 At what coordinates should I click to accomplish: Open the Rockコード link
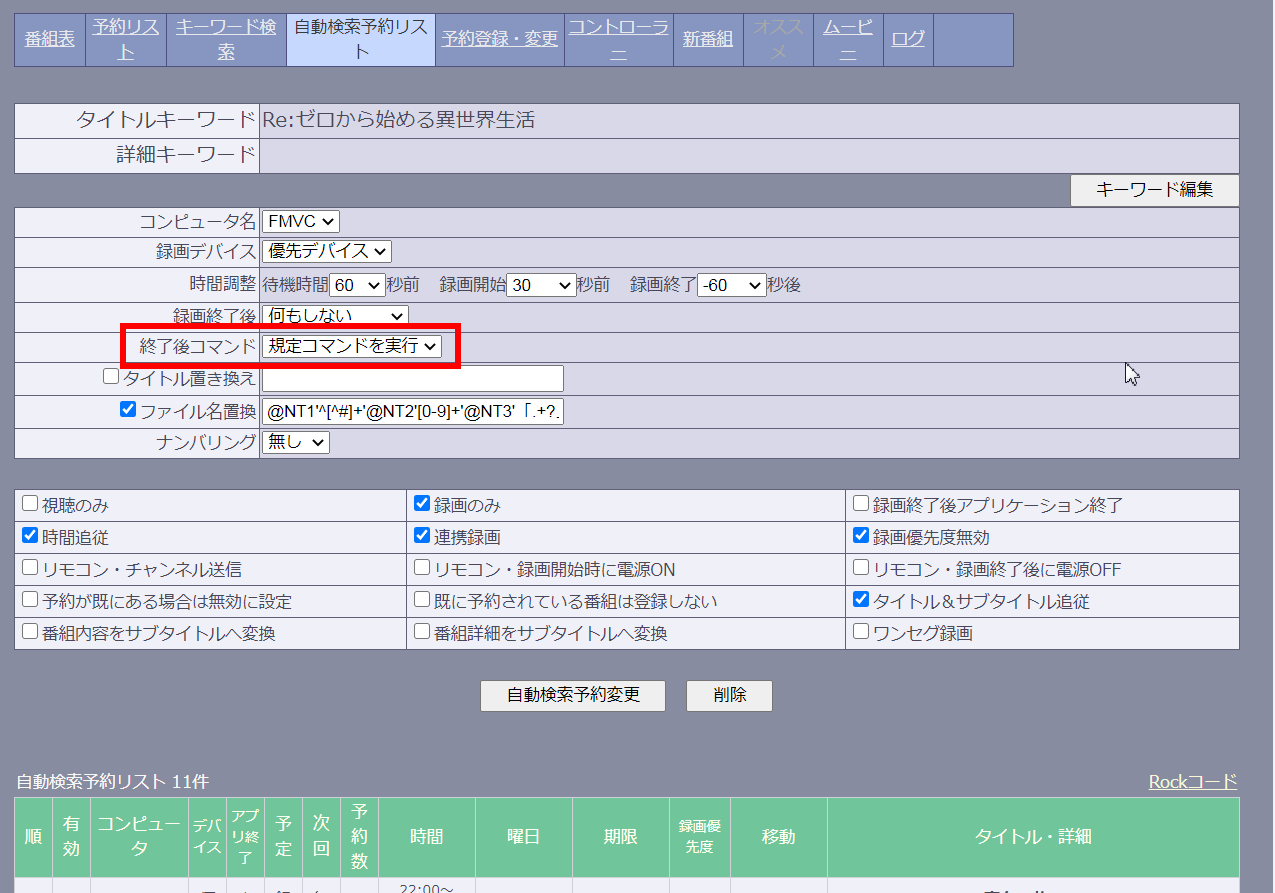[1192, 782]
